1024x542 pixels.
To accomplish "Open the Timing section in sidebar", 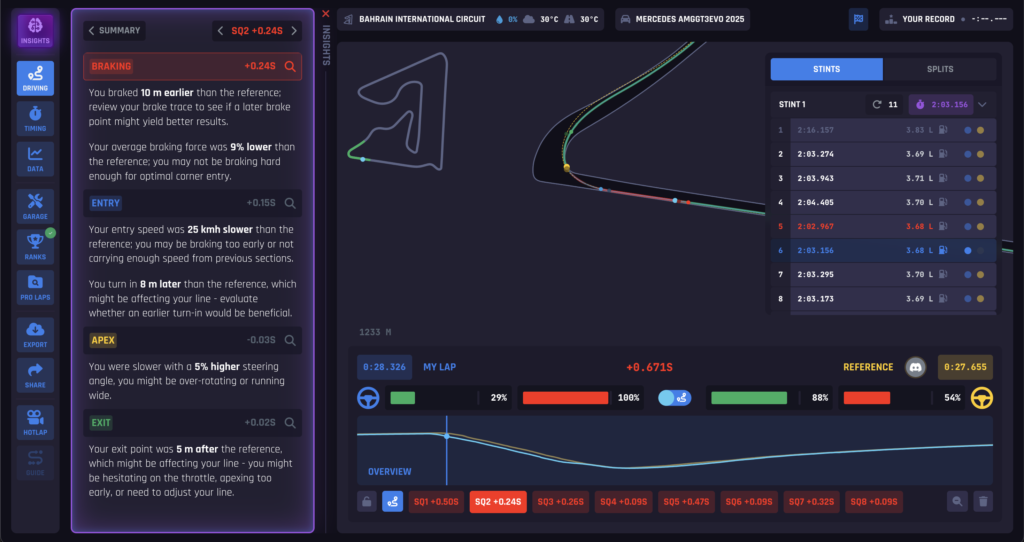I will (x=35, y=118).
